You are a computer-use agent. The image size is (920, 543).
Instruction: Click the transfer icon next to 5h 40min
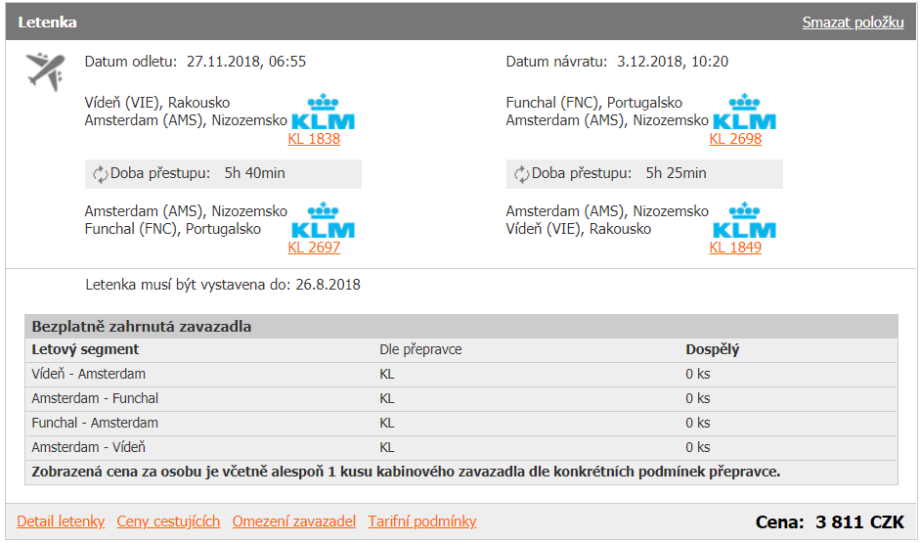(100, 174)
